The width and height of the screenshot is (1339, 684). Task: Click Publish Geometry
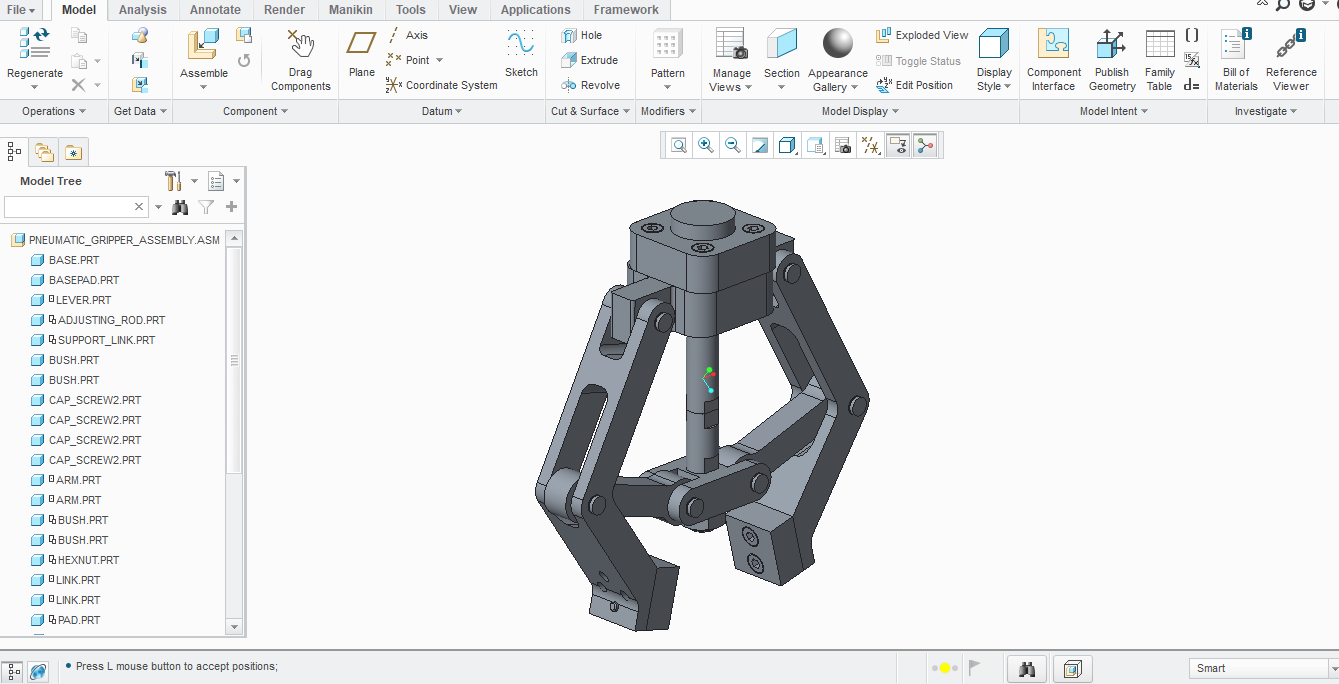coord(1112,59)
